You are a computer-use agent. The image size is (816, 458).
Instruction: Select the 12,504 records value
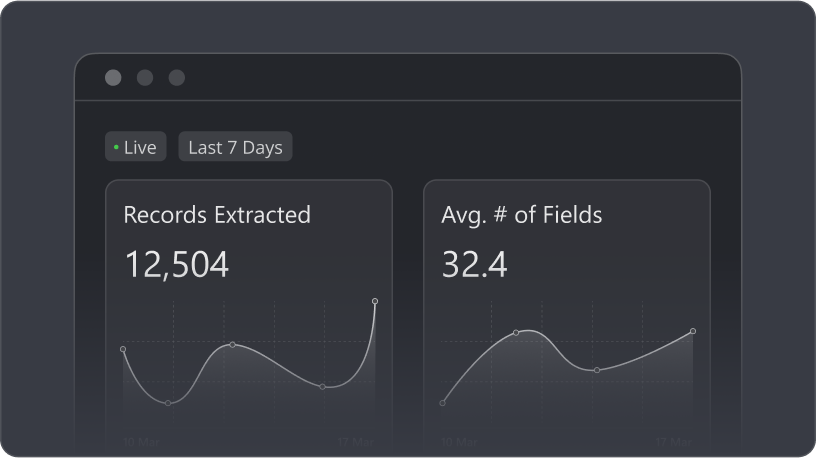coord(177,264)
